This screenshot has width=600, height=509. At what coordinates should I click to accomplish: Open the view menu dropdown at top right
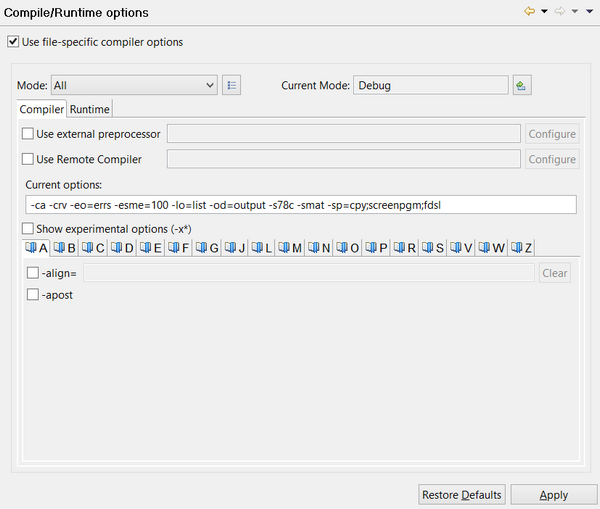588,12
